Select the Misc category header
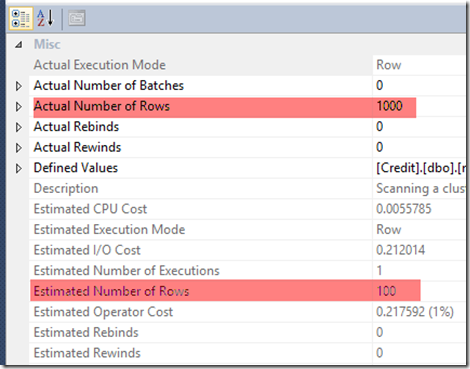The width and height of the screenshot is (470, 369). tap(47, 44)
